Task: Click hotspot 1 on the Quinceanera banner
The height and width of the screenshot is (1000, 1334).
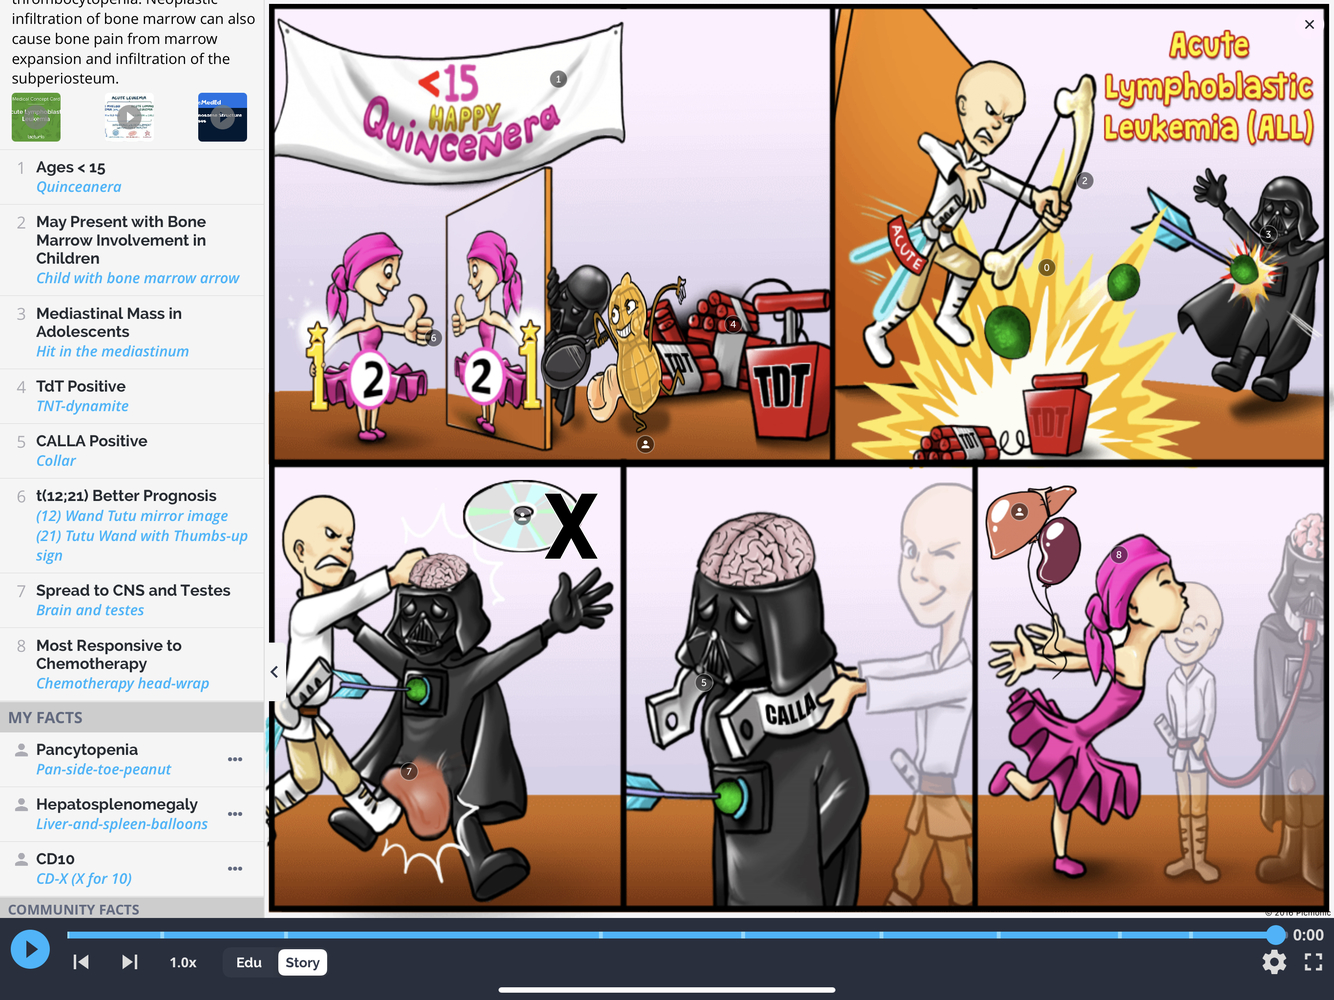Action: 558,79
